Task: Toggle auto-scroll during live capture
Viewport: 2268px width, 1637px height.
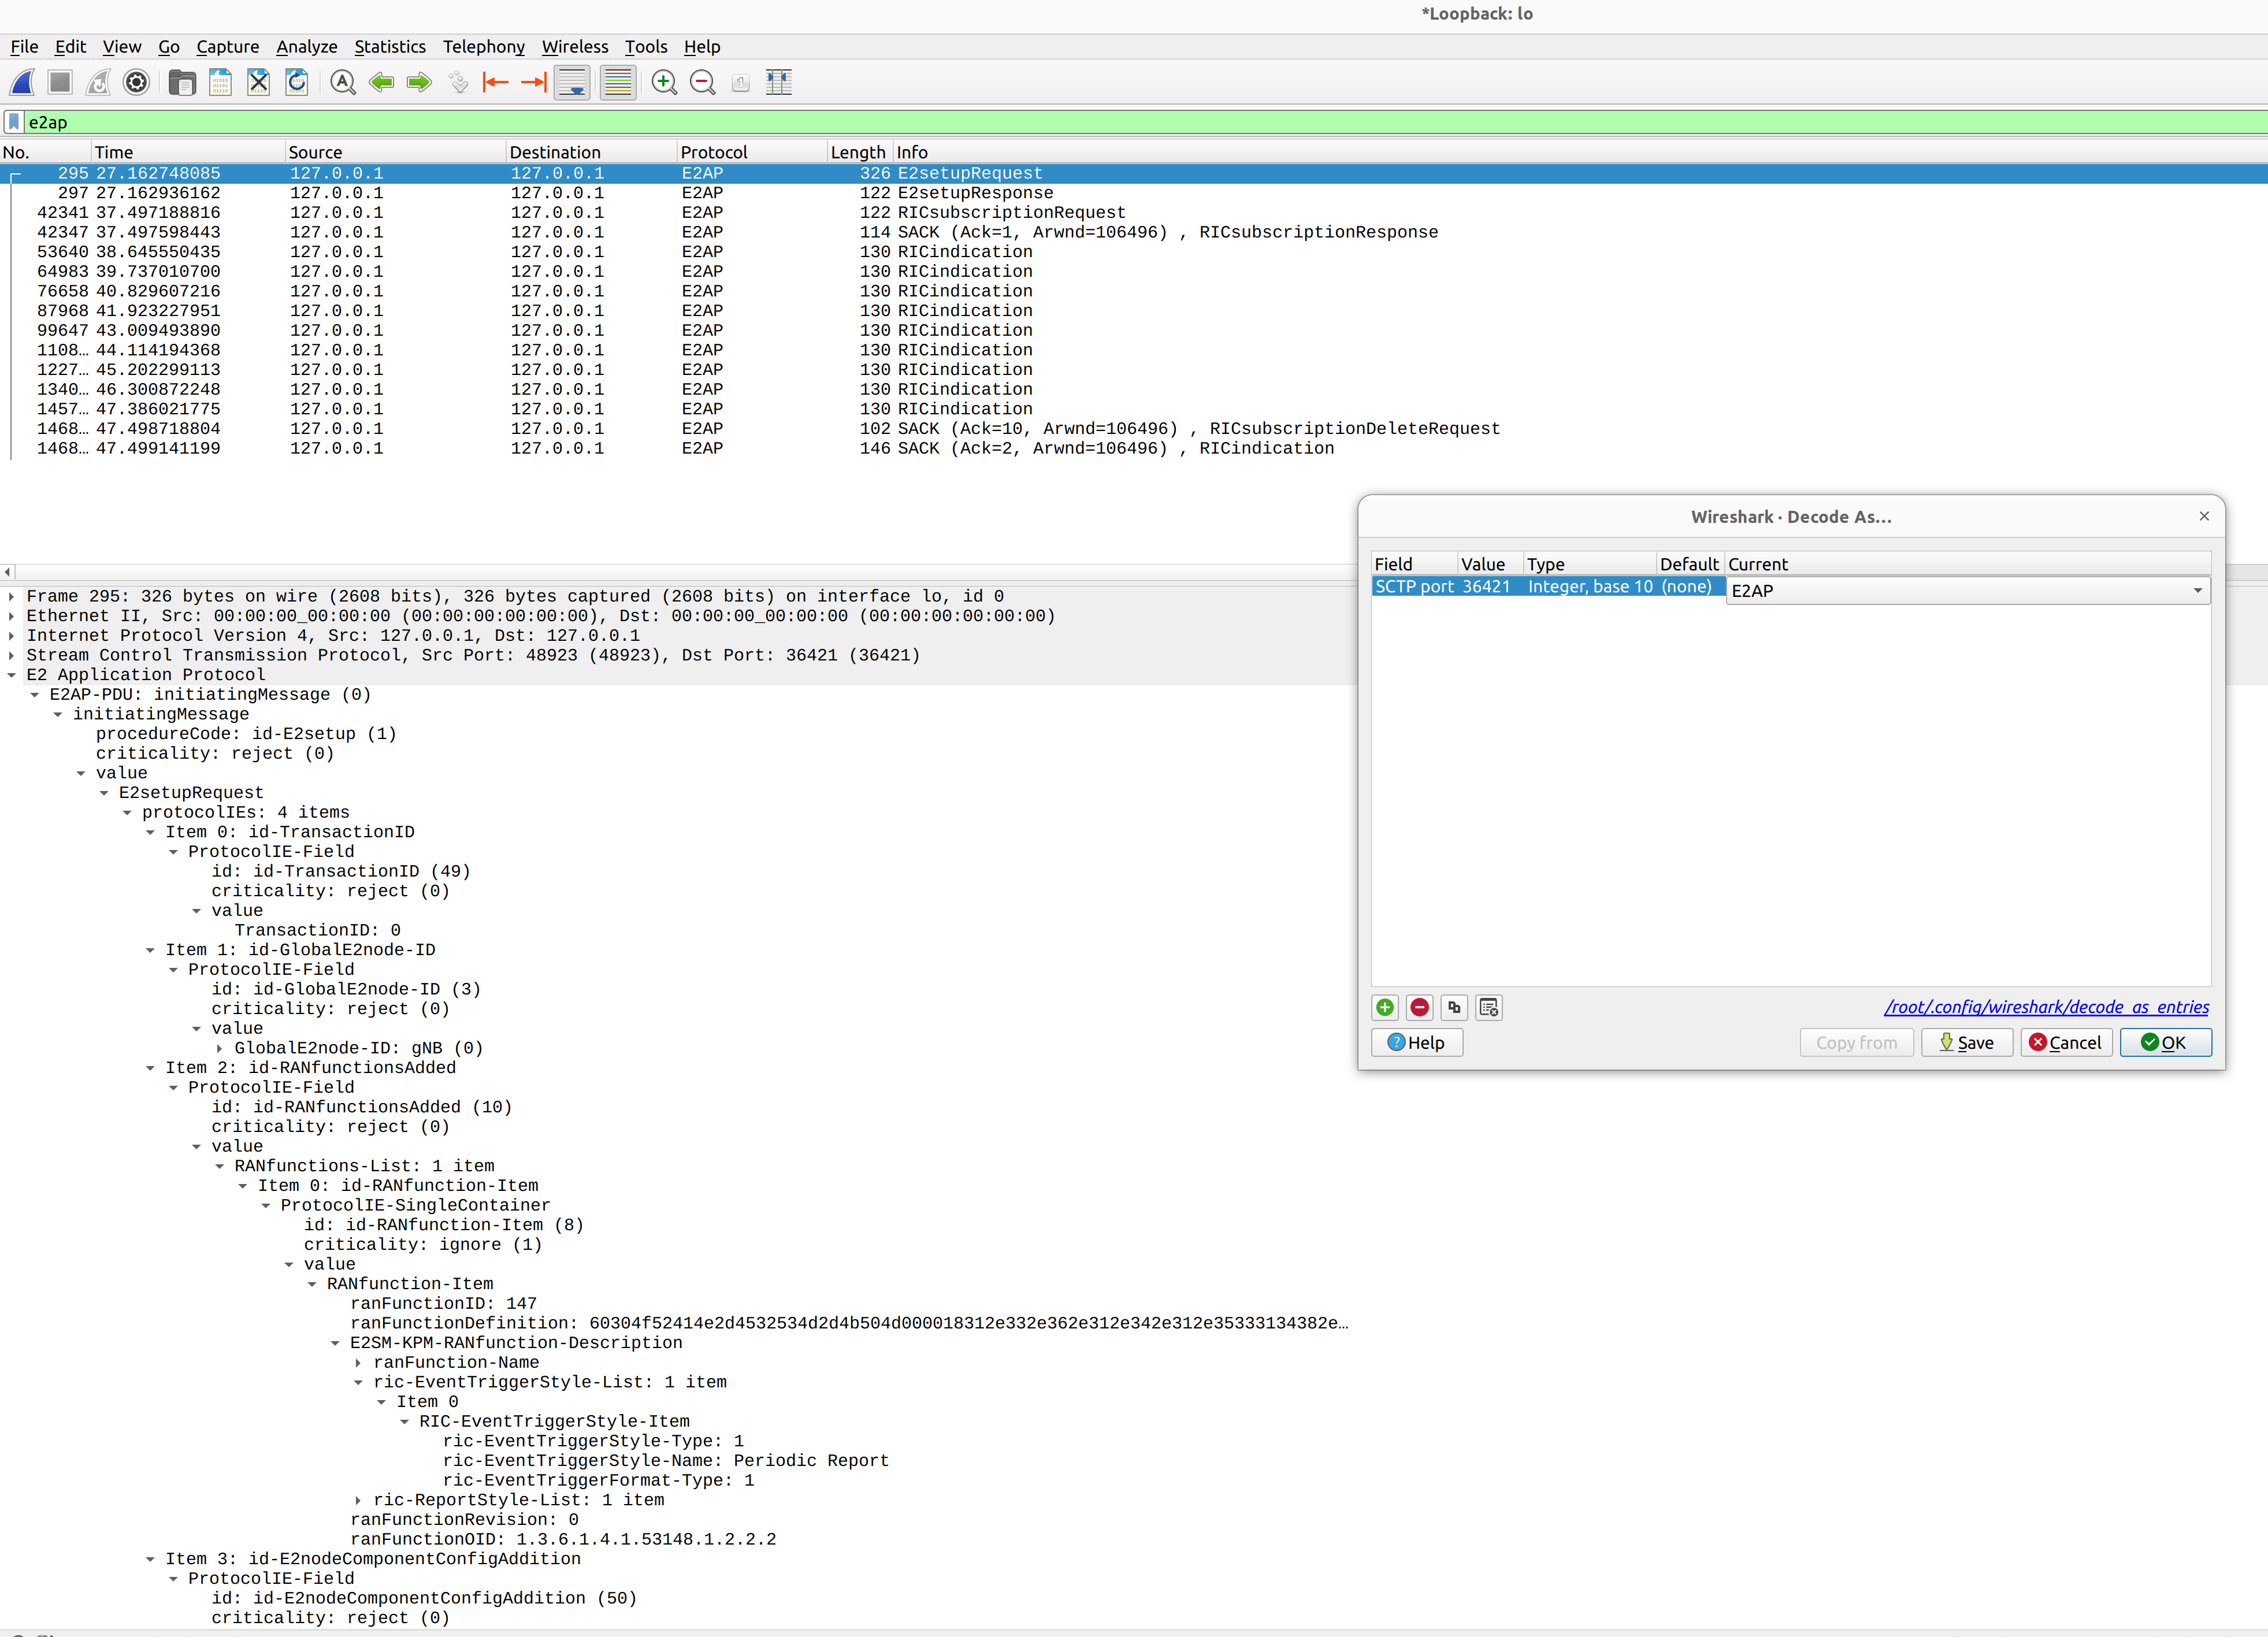Action: pyautogui.click(x=573, y=83)
